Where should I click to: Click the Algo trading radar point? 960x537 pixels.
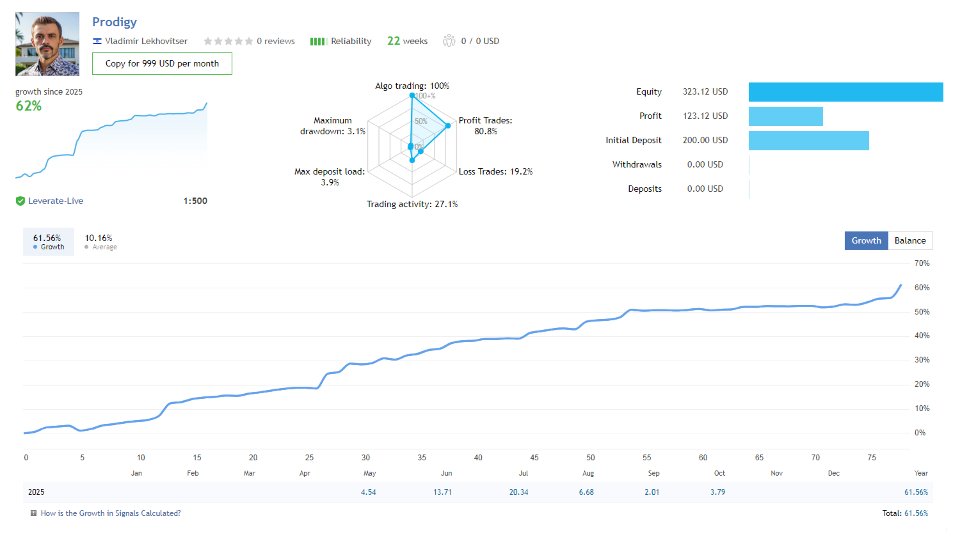tap(411, 97)
